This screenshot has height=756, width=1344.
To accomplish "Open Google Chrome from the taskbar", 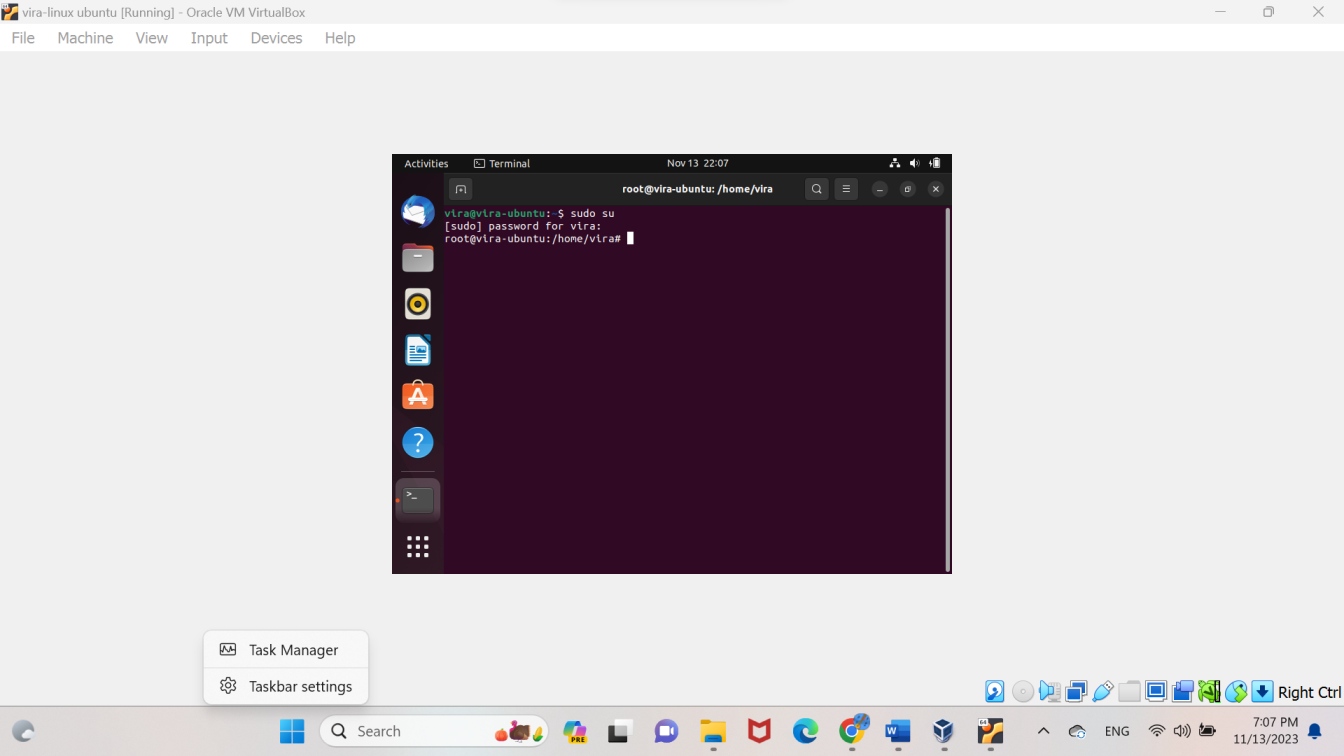I will click(853, 732).
